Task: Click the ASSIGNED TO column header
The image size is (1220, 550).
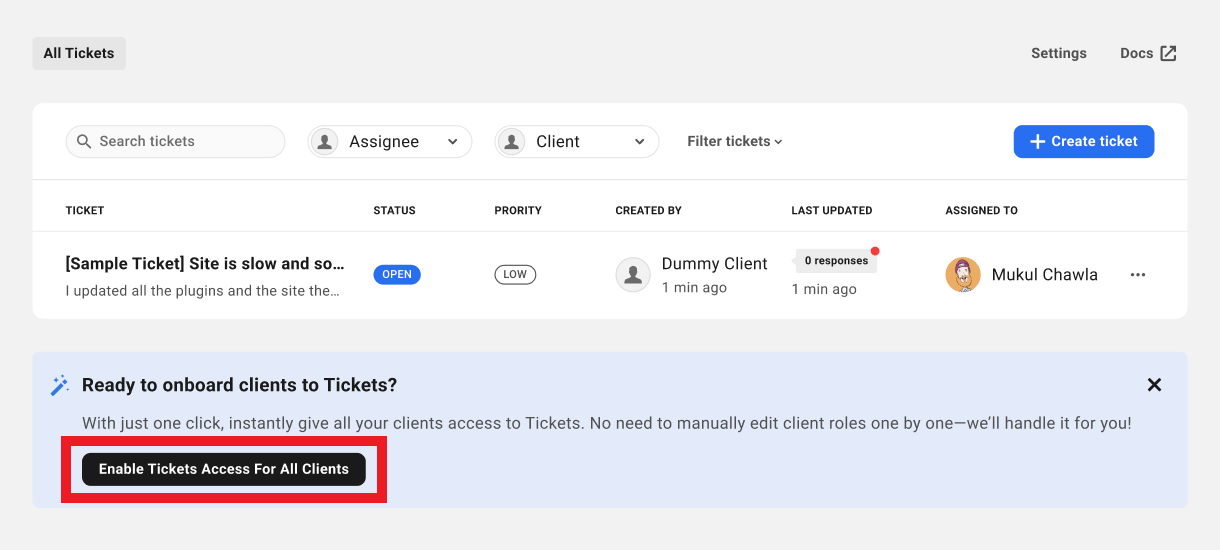Action: point(981,210)
